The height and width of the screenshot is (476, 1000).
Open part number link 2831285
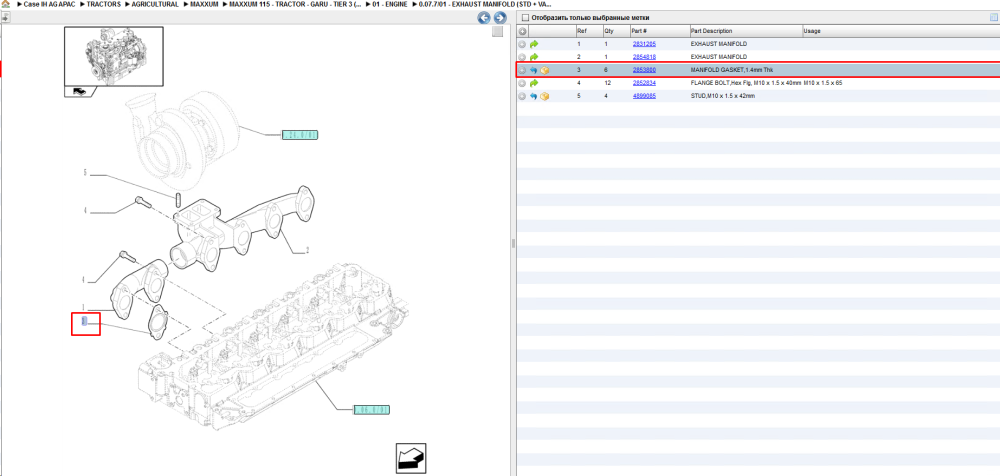tap(644, 44)
